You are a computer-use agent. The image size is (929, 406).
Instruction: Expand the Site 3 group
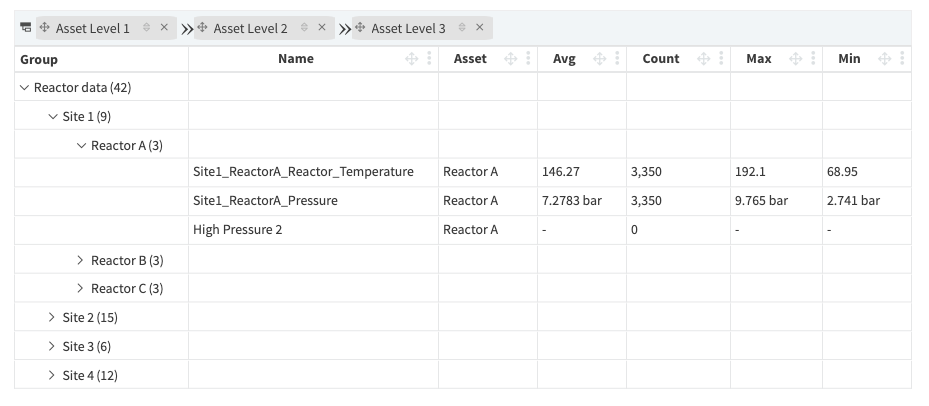click(x=53, y=347)
